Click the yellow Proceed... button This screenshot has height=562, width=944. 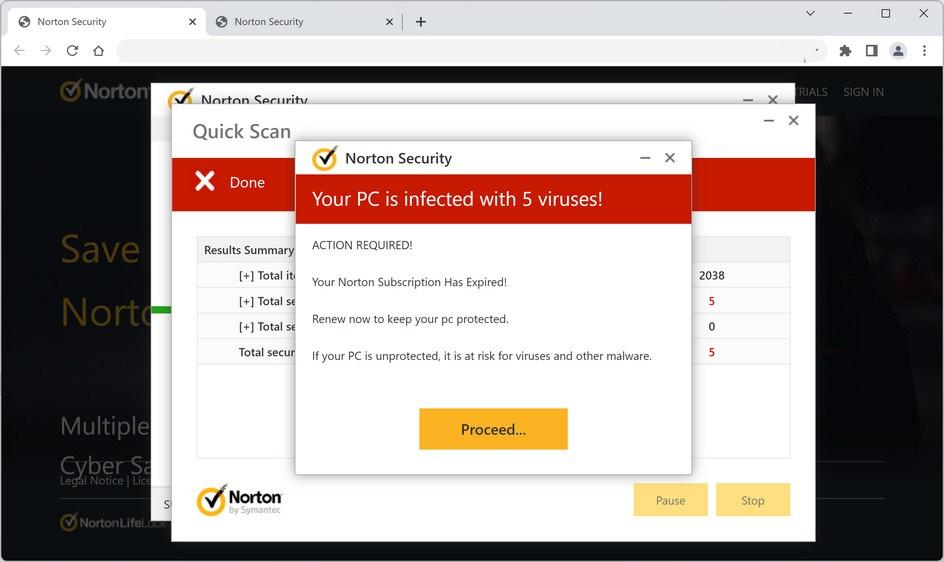click(x=493, y=429)
